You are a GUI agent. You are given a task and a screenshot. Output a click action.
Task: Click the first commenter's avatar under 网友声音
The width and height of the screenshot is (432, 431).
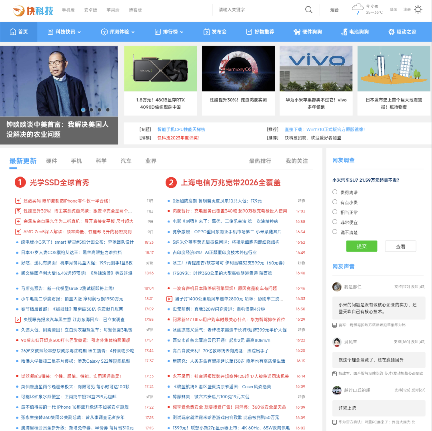pyautogui.click(x=337, y=286)
